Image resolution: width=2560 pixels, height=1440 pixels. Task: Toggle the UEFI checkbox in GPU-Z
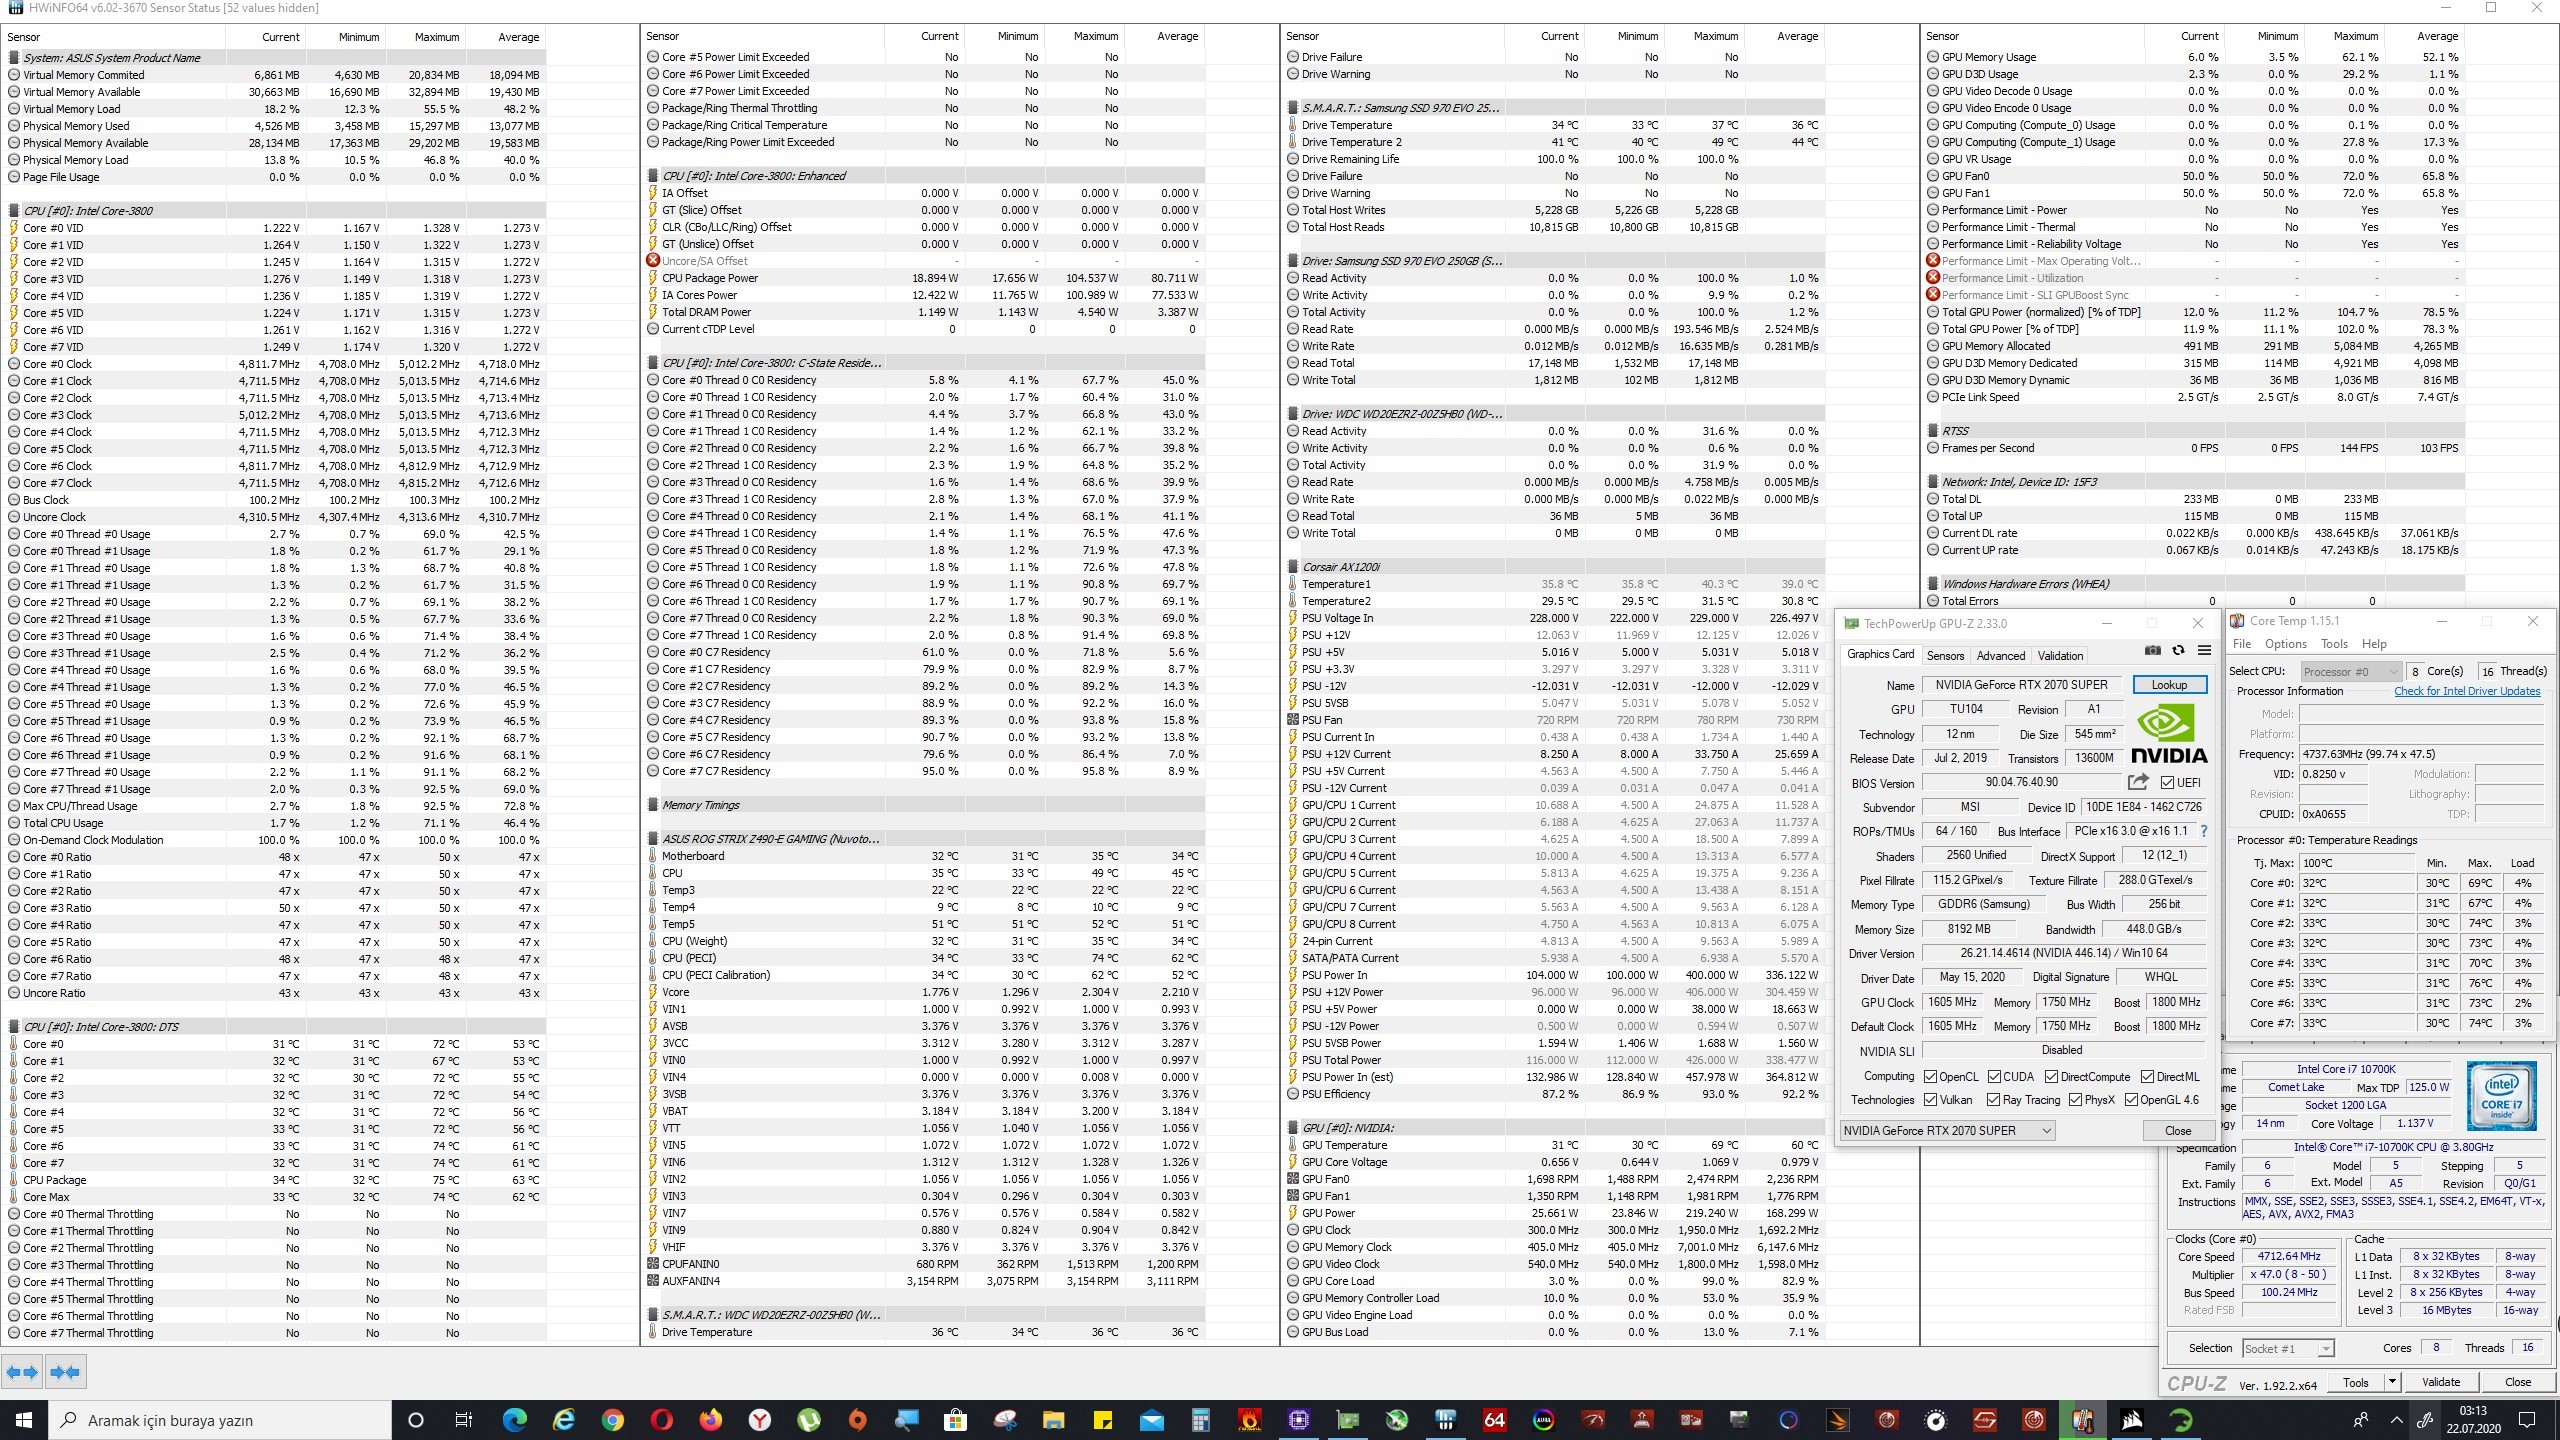coord(2168,783)
